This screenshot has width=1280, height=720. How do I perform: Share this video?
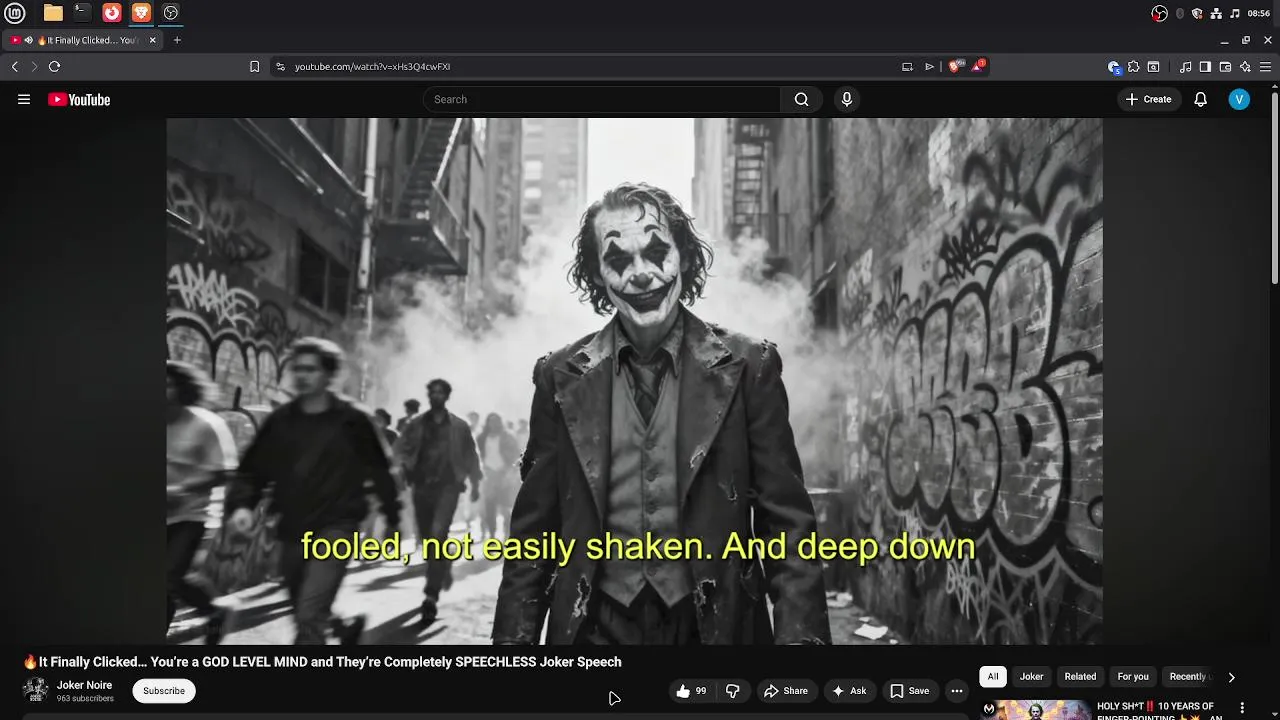[x=786, y=691]
